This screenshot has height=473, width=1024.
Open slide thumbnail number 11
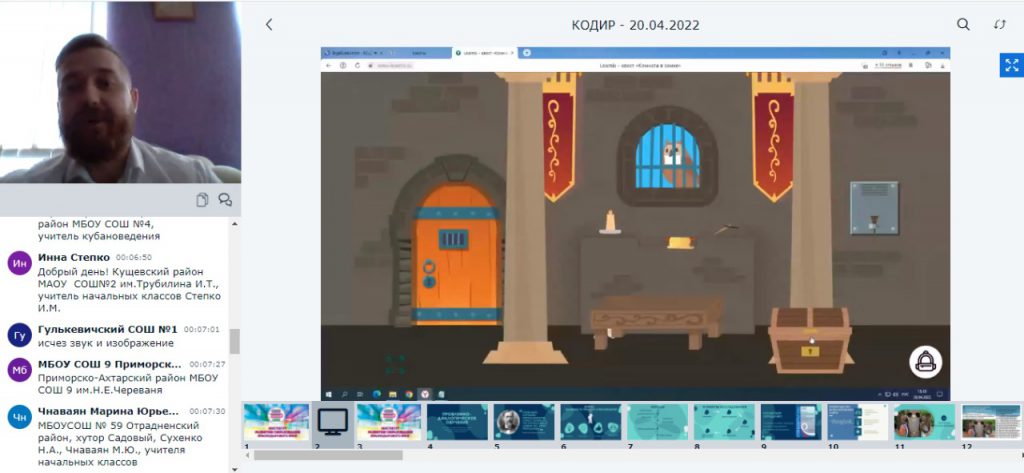pyautogui.click(x=923, y=421)
